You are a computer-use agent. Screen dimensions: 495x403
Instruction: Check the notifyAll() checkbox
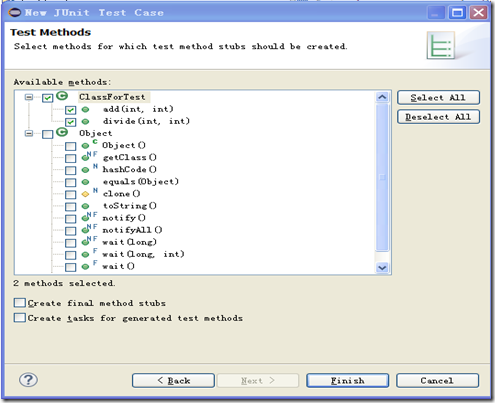[70, 231]
